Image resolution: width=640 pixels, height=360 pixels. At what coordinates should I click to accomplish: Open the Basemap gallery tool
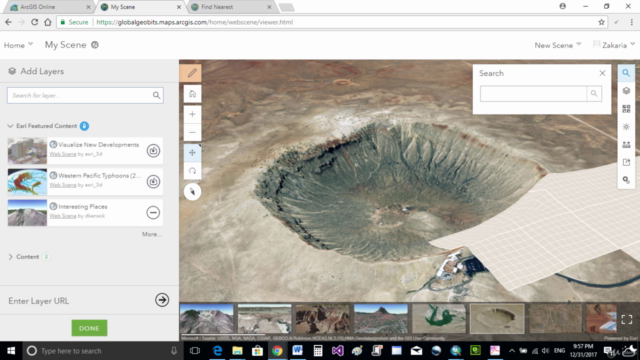tap(626, 109)
